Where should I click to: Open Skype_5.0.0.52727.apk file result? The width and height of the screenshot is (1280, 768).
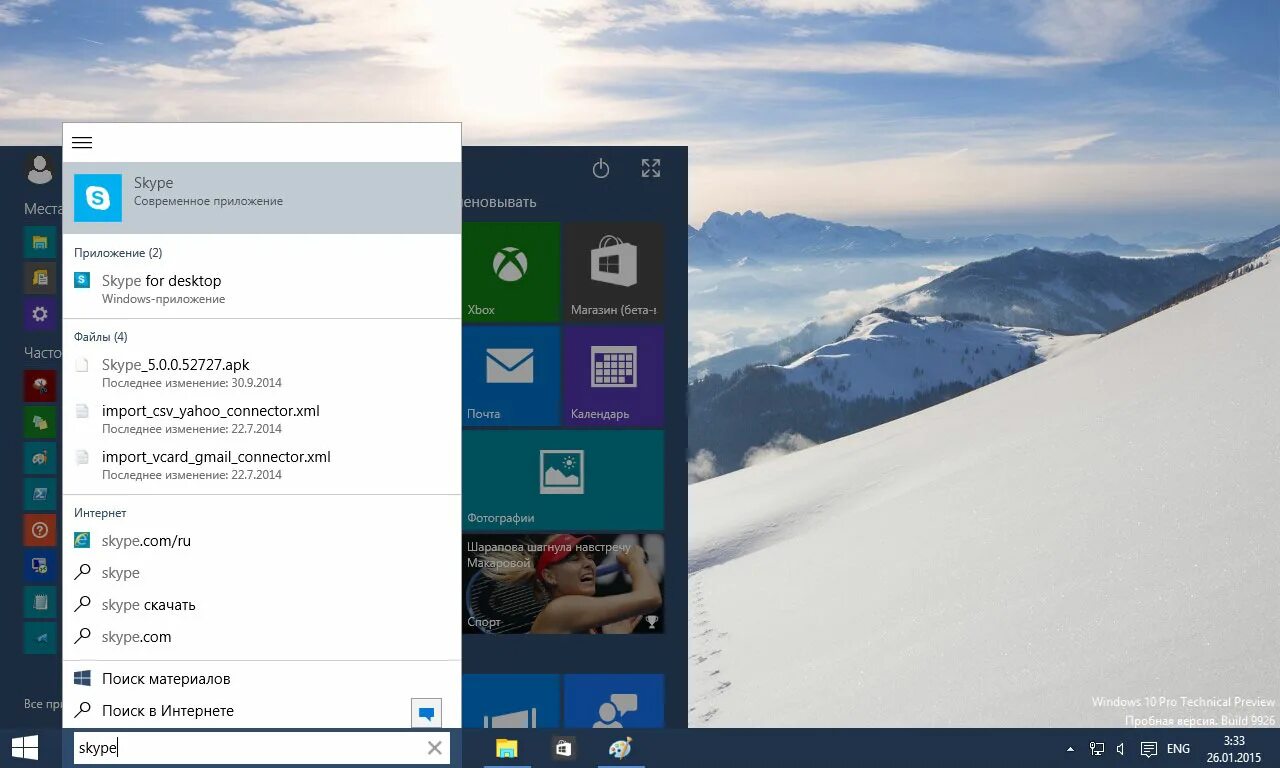[x=262, y=373]
